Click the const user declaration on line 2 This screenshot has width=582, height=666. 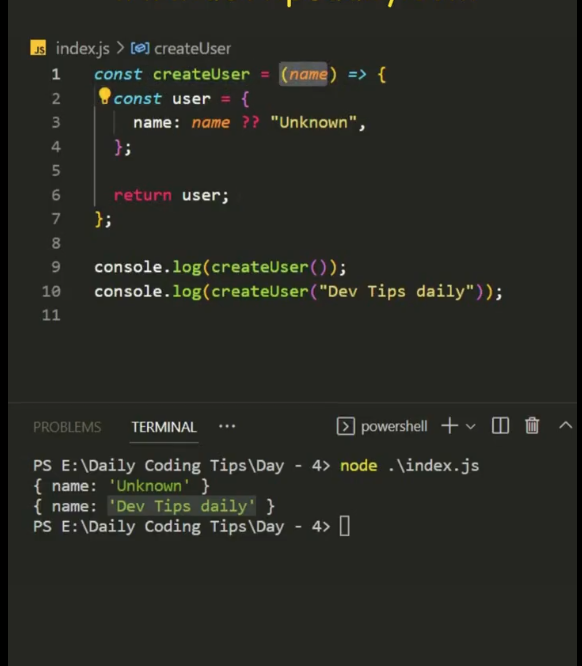point(162,99)
